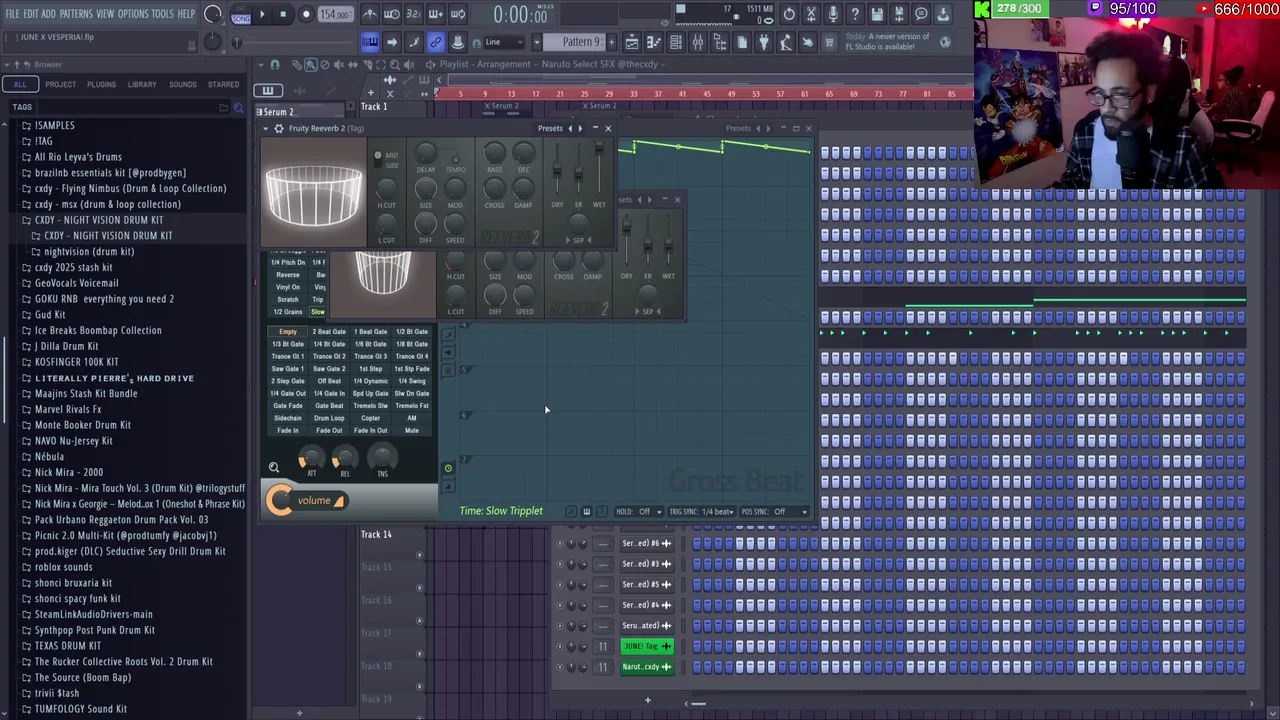The width and height of the screenshot is (1280, 720).
Task: Open the tempo tapper icon
Action: (785, 42)
